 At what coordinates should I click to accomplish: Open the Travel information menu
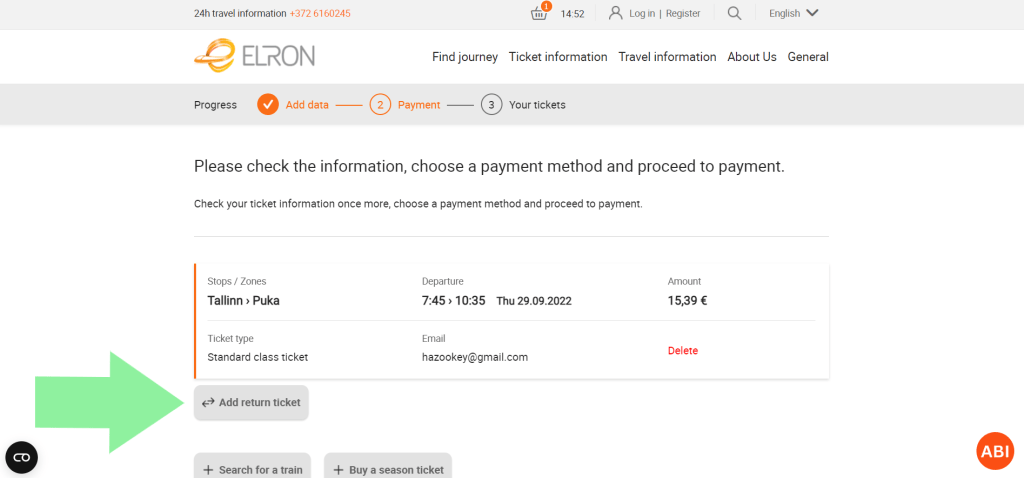tap(667, 57)
